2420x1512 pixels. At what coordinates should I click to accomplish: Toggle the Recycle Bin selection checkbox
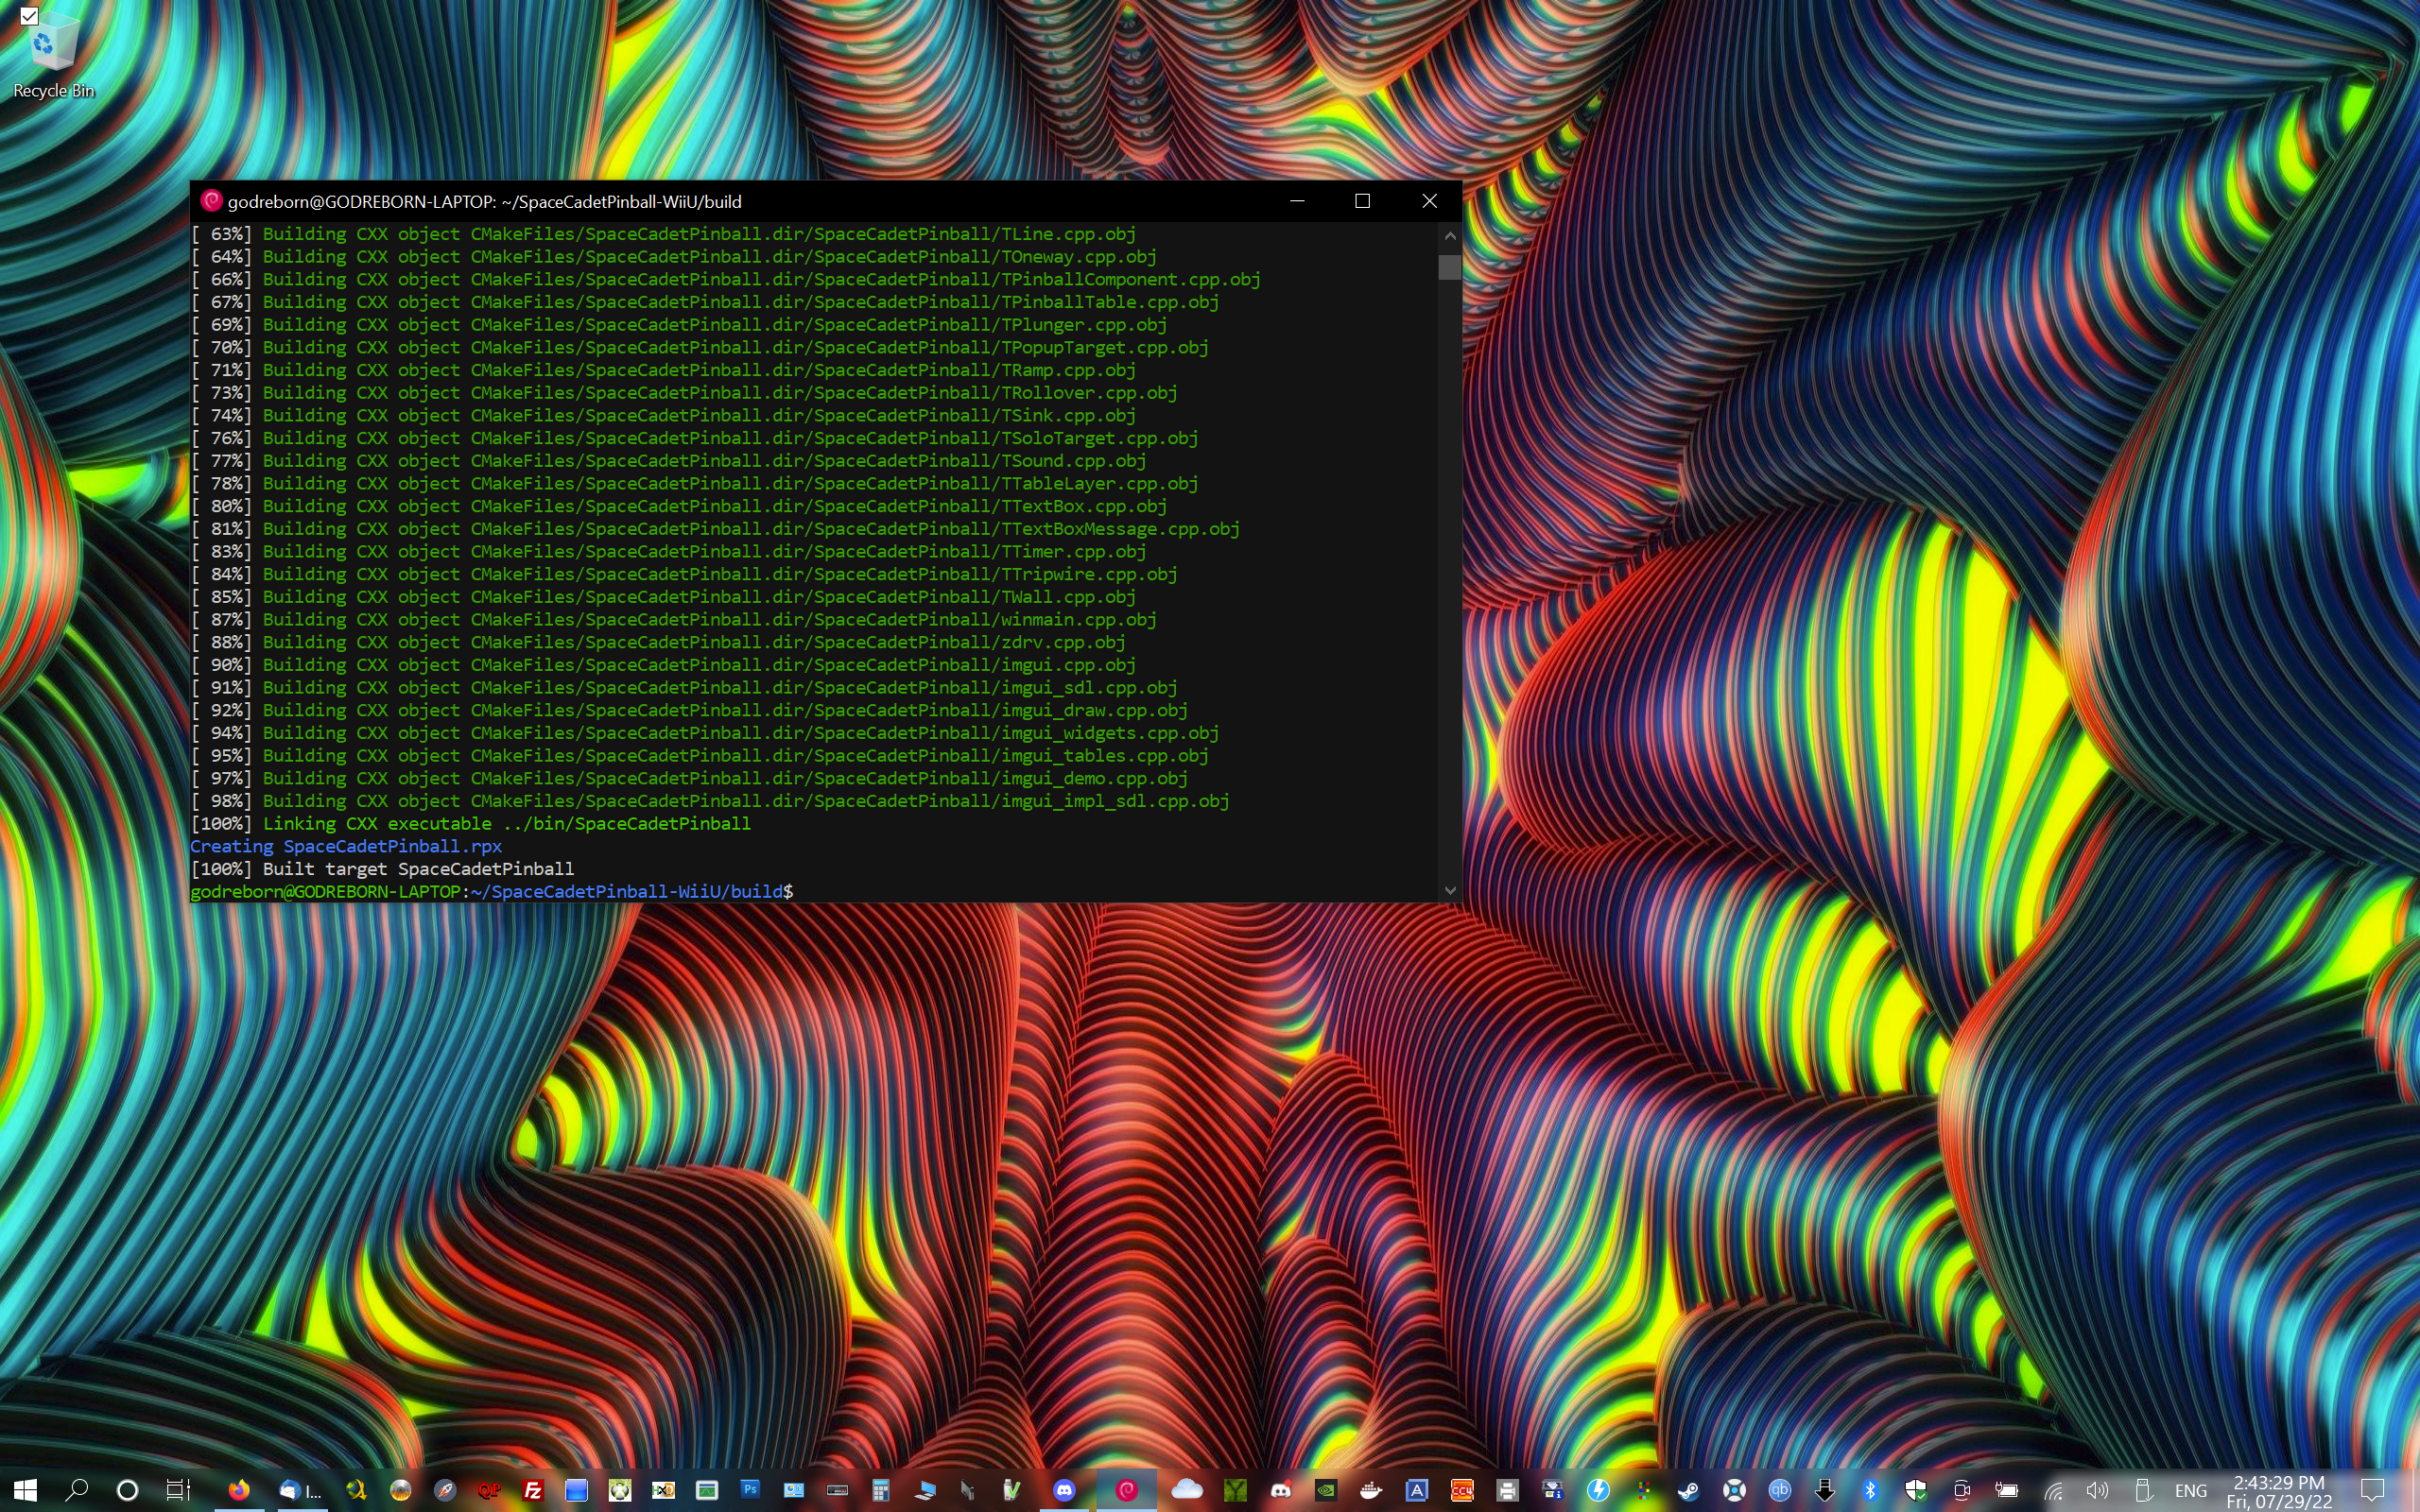29,16
